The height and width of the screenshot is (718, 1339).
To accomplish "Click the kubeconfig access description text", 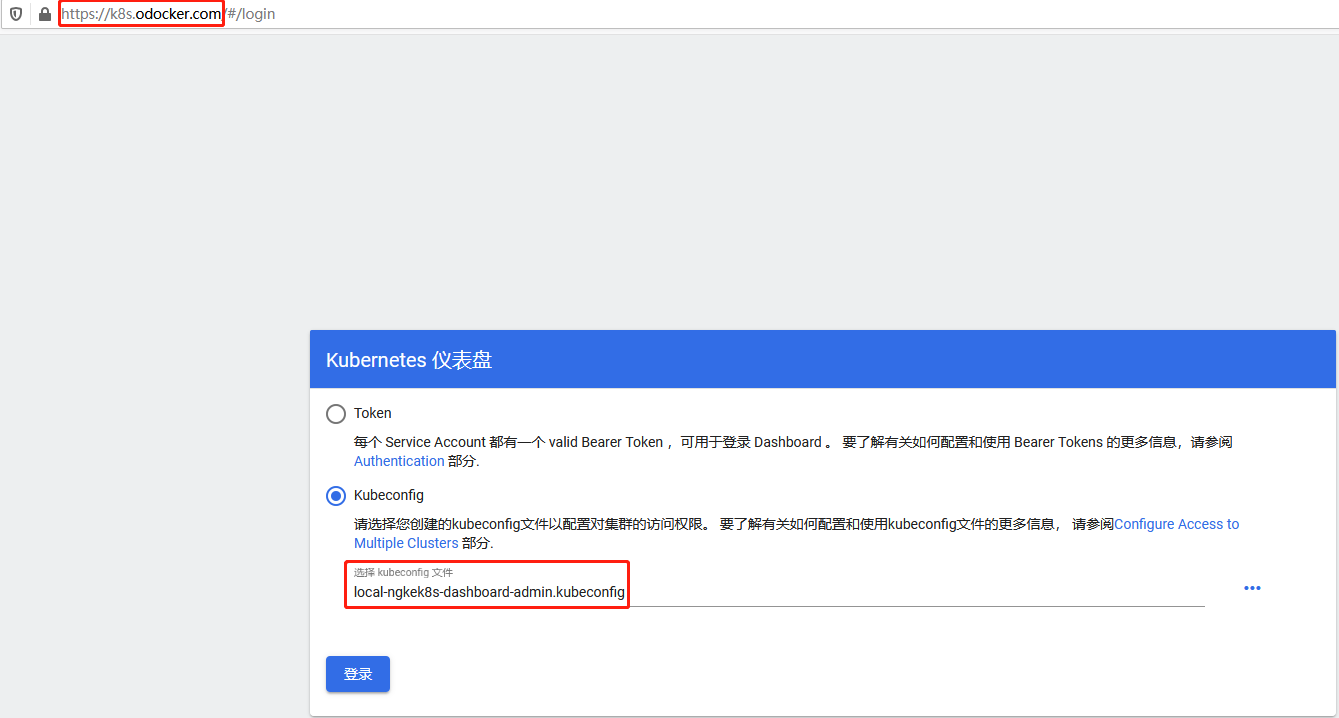I will 700,524.
